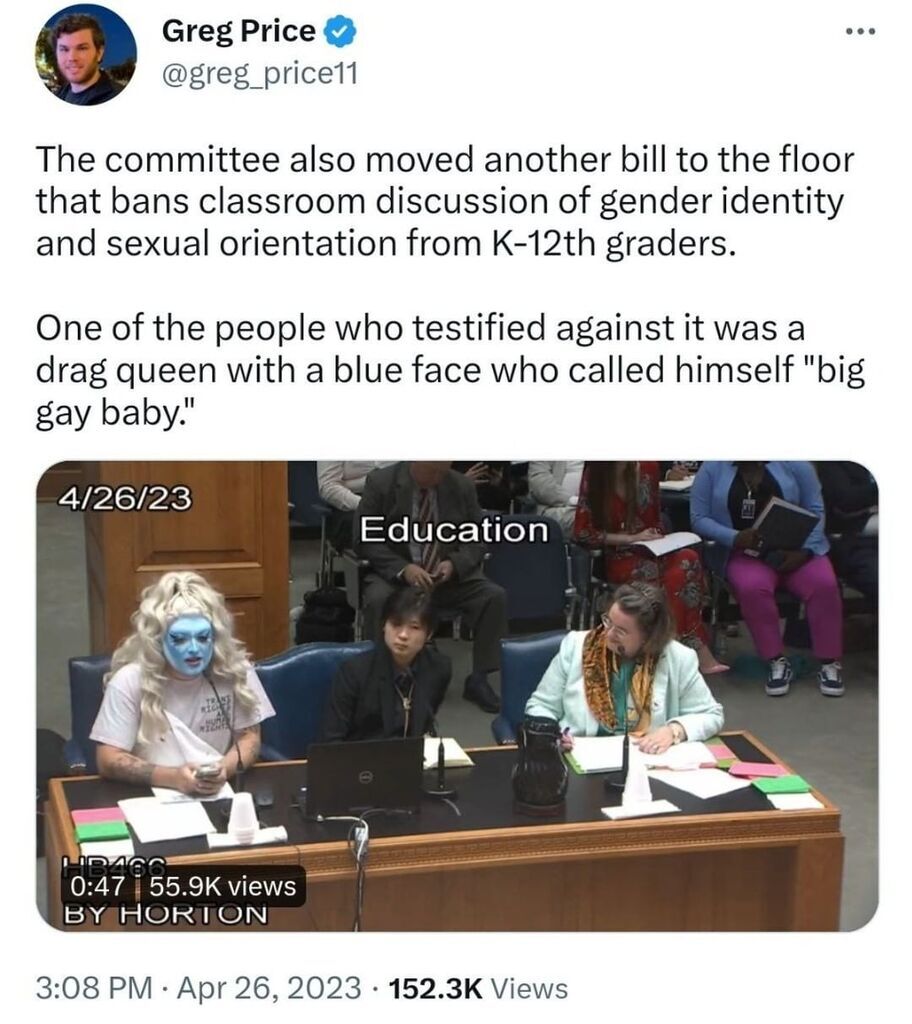Click the BY HORTON overlay text
Image resolution: width=912 pixels, height=1024 pixels.
tap(165, 914)
